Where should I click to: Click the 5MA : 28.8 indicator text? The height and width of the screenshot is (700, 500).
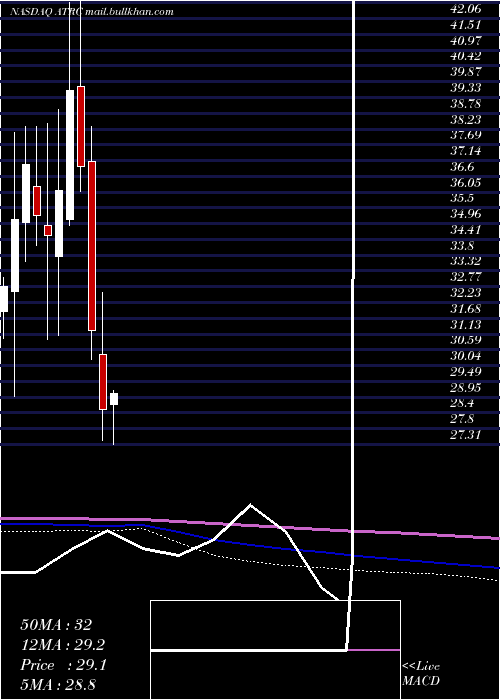click(58, 684)
